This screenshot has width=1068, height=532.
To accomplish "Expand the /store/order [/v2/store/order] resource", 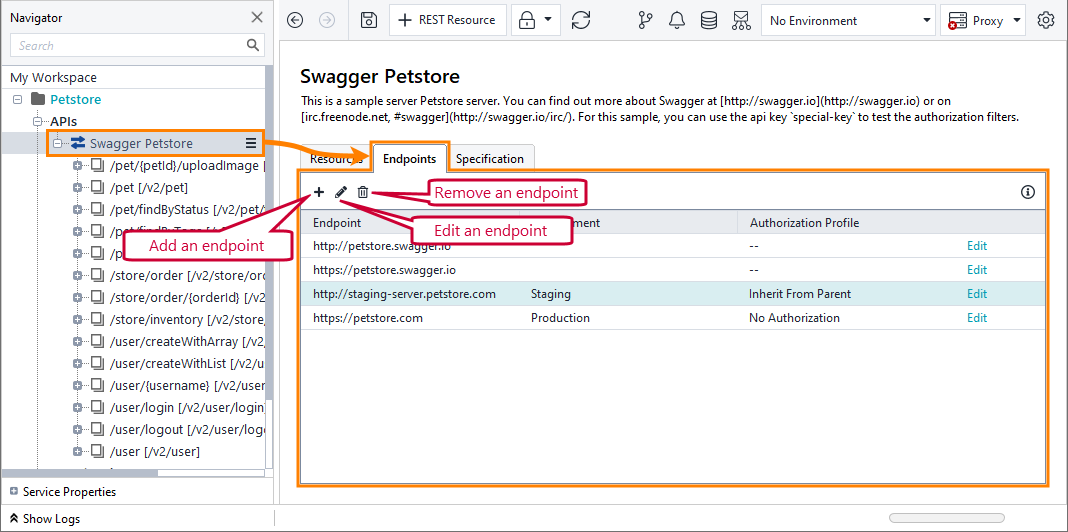I will [x=78, y=275].
